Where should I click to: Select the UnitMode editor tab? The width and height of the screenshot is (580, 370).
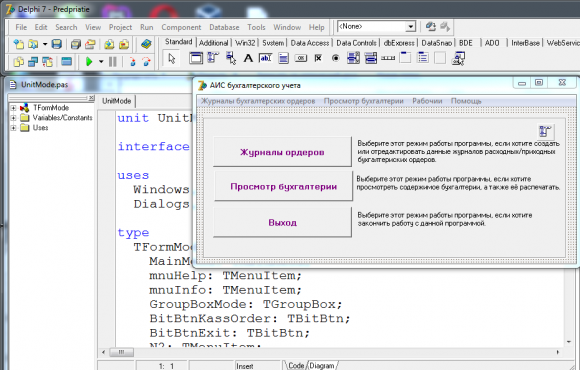[117, 101]
